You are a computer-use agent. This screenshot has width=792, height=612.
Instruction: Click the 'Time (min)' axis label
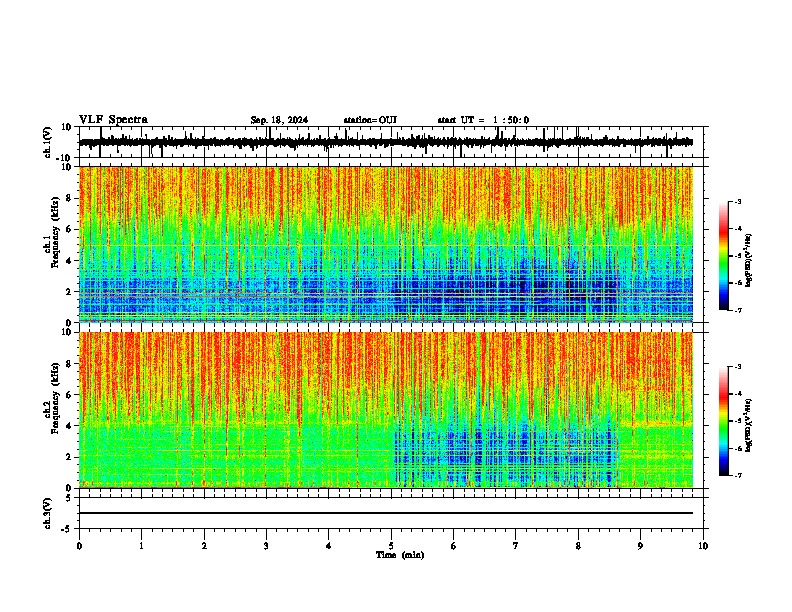[x=400, y=555]
